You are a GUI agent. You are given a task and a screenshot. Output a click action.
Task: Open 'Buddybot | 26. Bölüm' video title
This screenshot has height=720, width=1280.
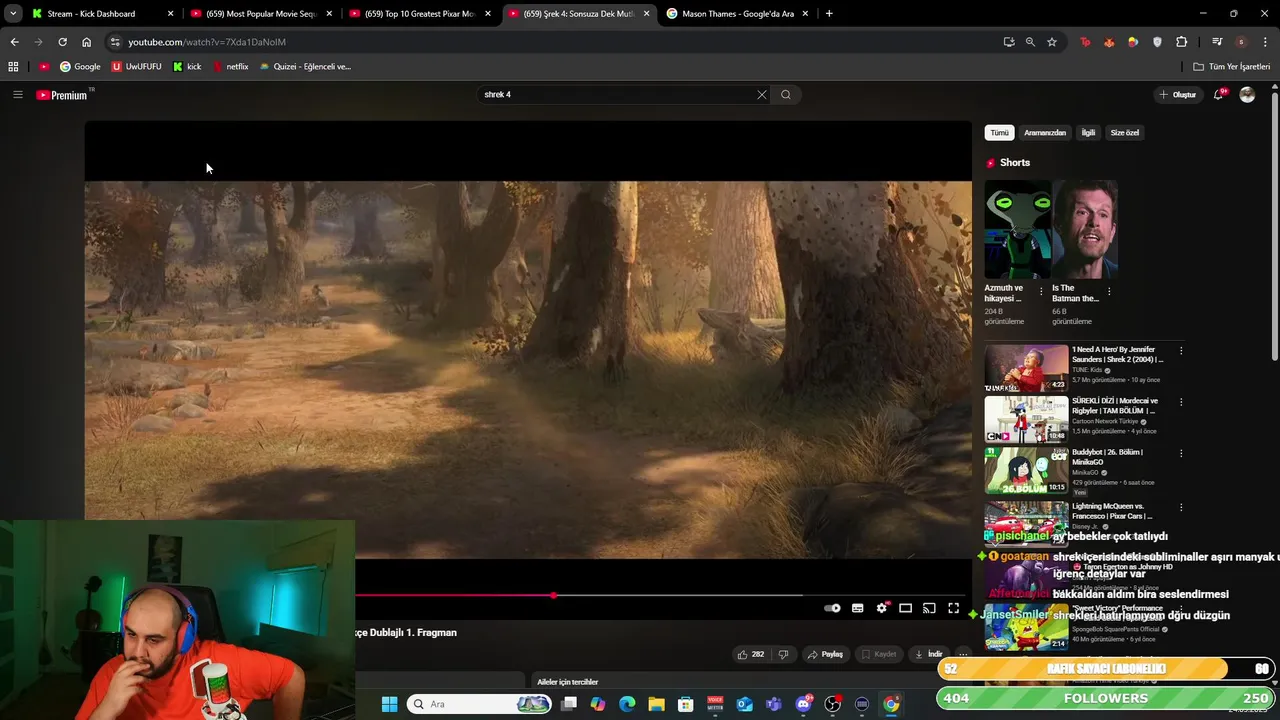[x=1108, y=457]
